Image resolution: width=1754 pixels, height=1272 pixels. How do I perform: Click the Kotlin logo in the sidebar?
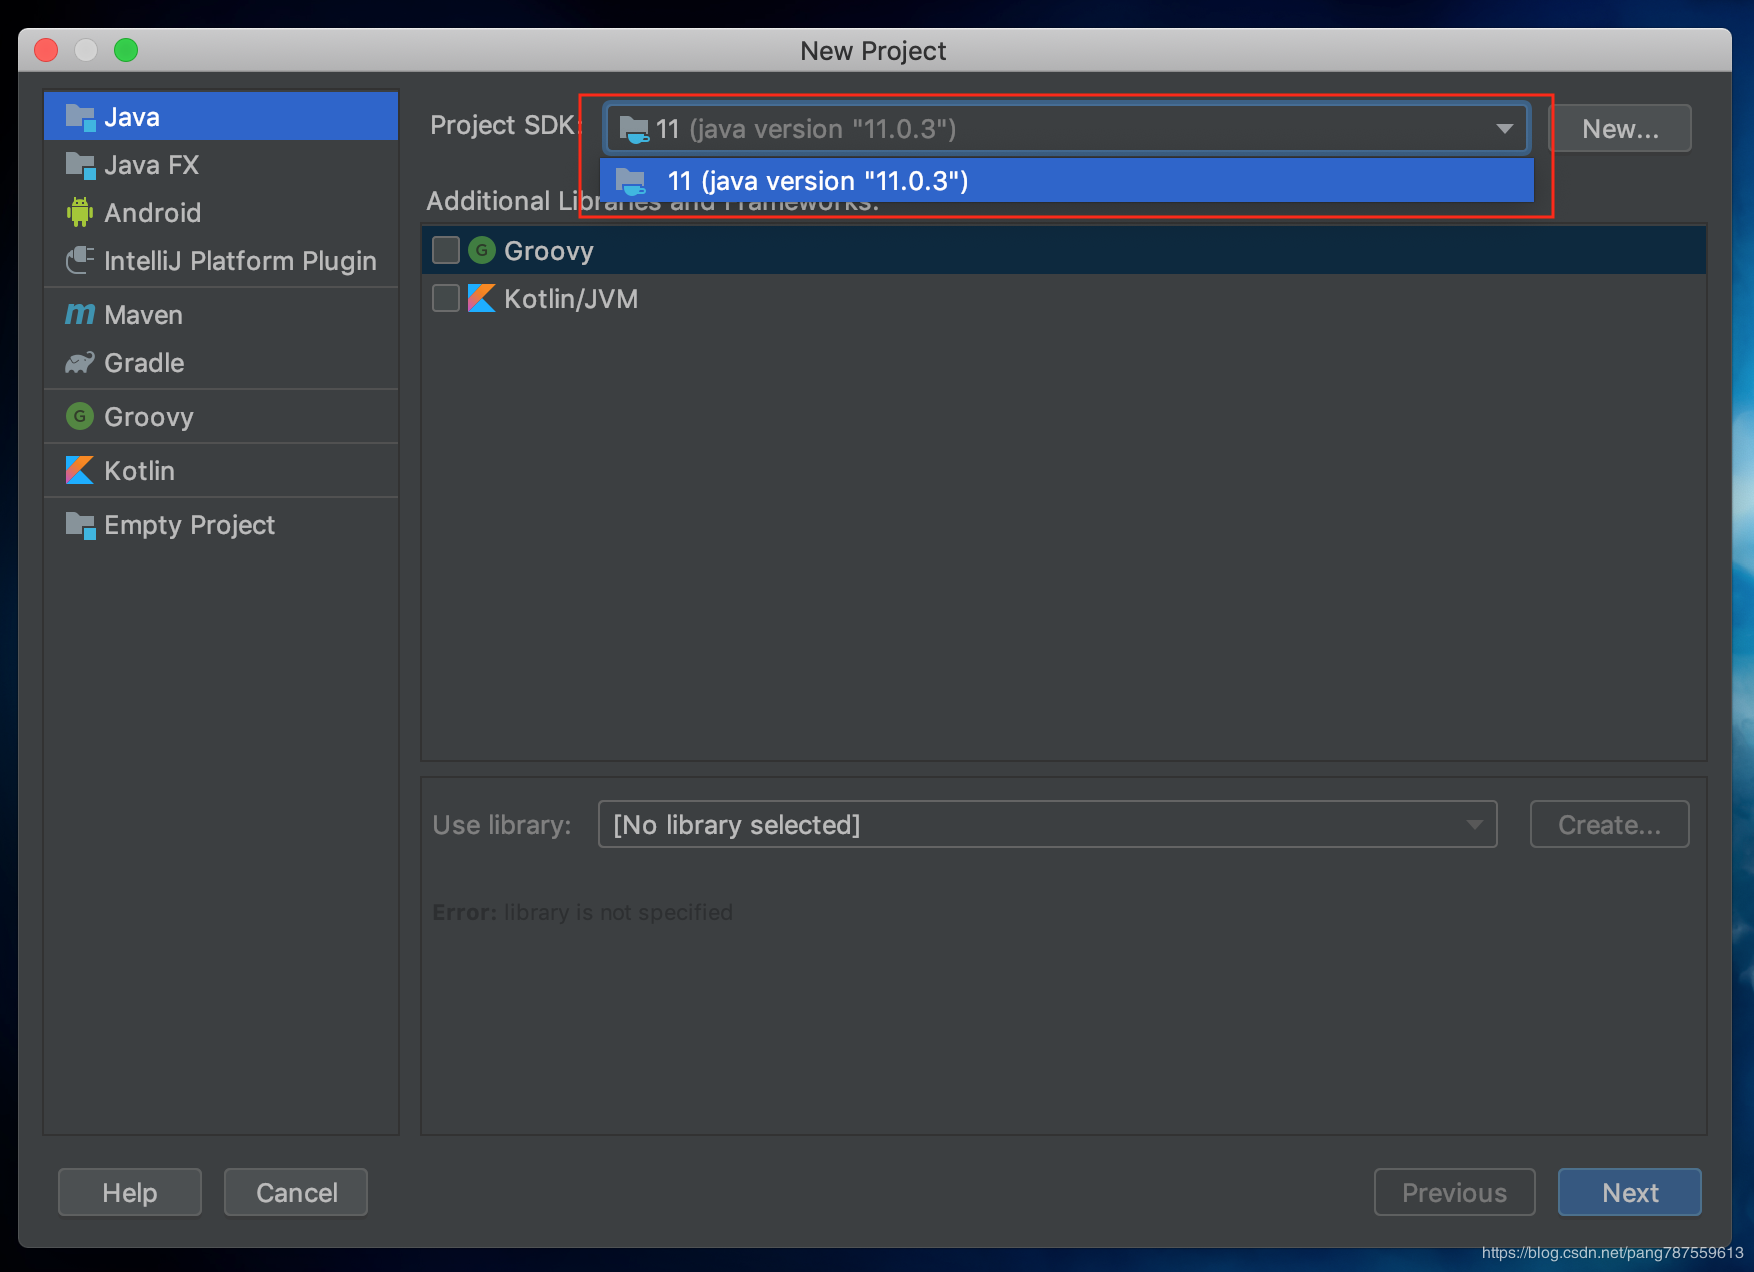coord(80,470)
